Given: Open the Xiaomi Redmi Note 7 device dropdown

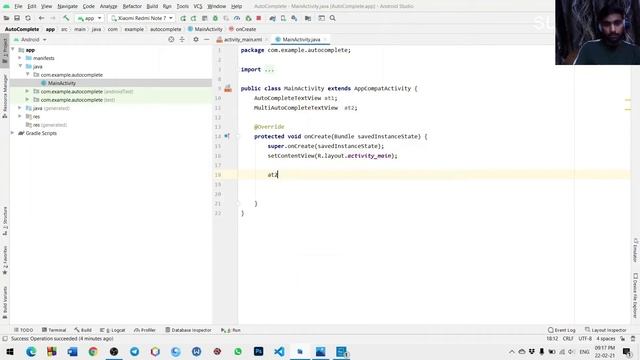Looking at the screenshot, I should point(142,18).
